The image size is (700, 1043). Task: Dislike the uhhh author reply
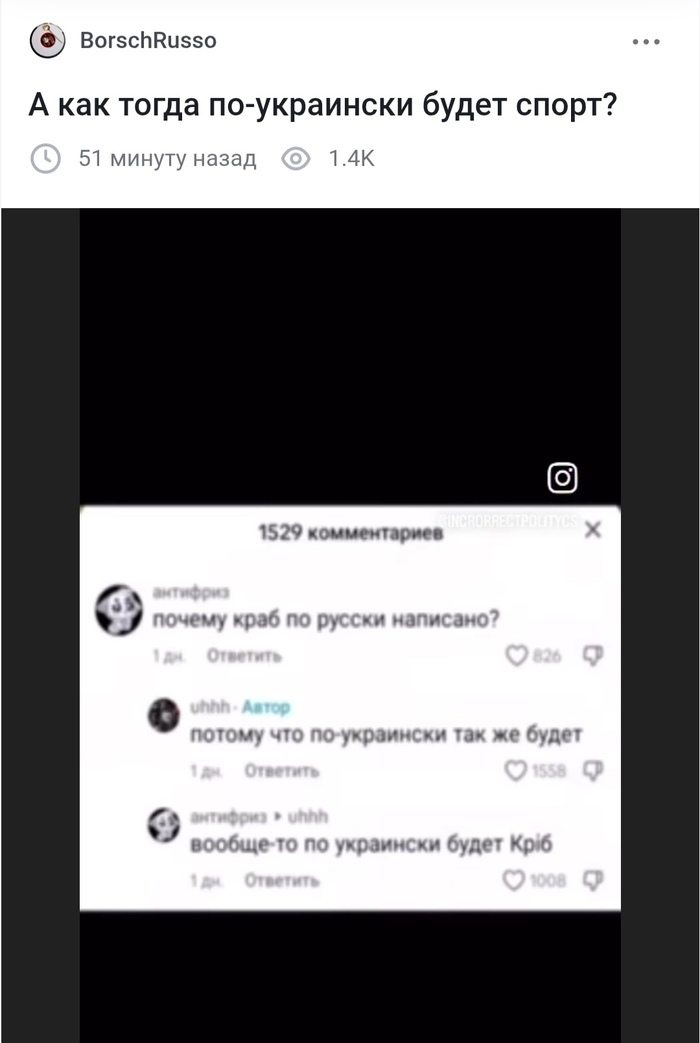[x=593, y=770]
